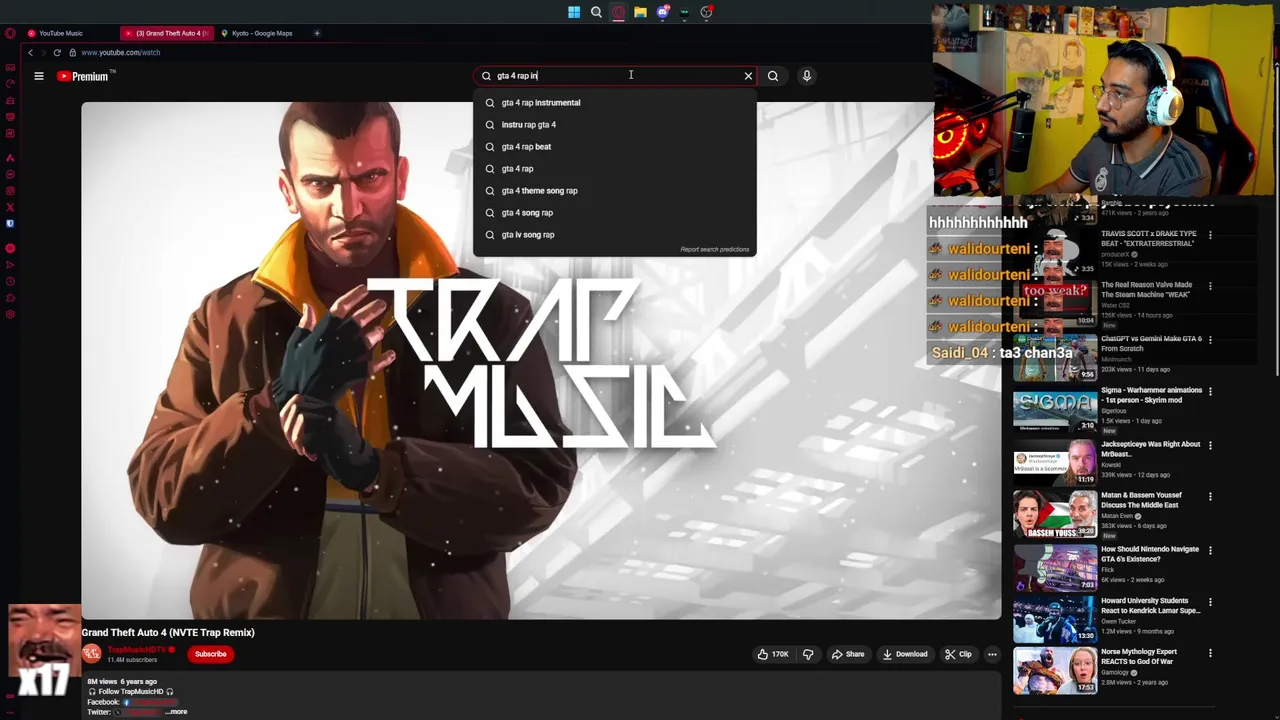Open options for 'Sigma - Warhammer animations' video
The image size is (1280, 720).
click(x=1210, y=391)
